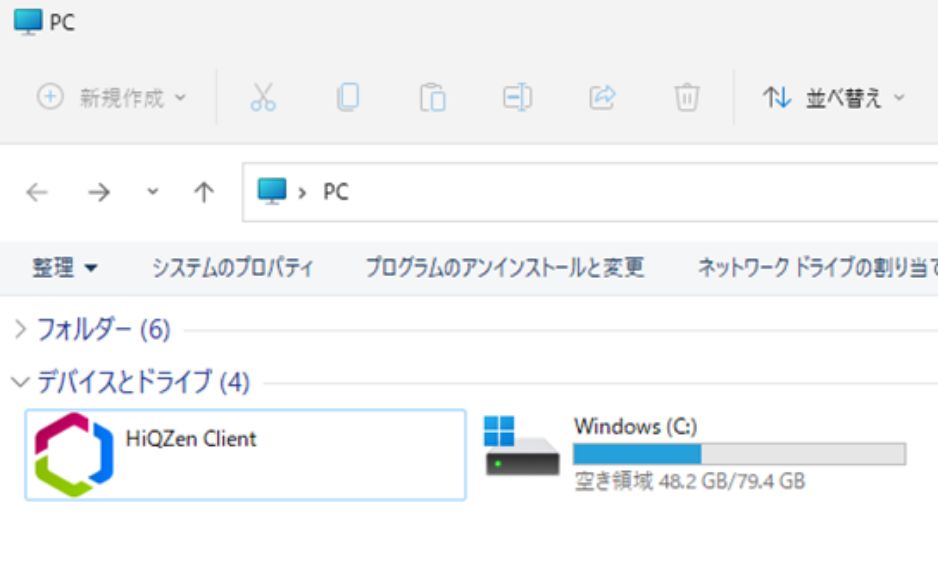Go up one level with up arrow
This screenshot has height=580, width=938.
203,193
